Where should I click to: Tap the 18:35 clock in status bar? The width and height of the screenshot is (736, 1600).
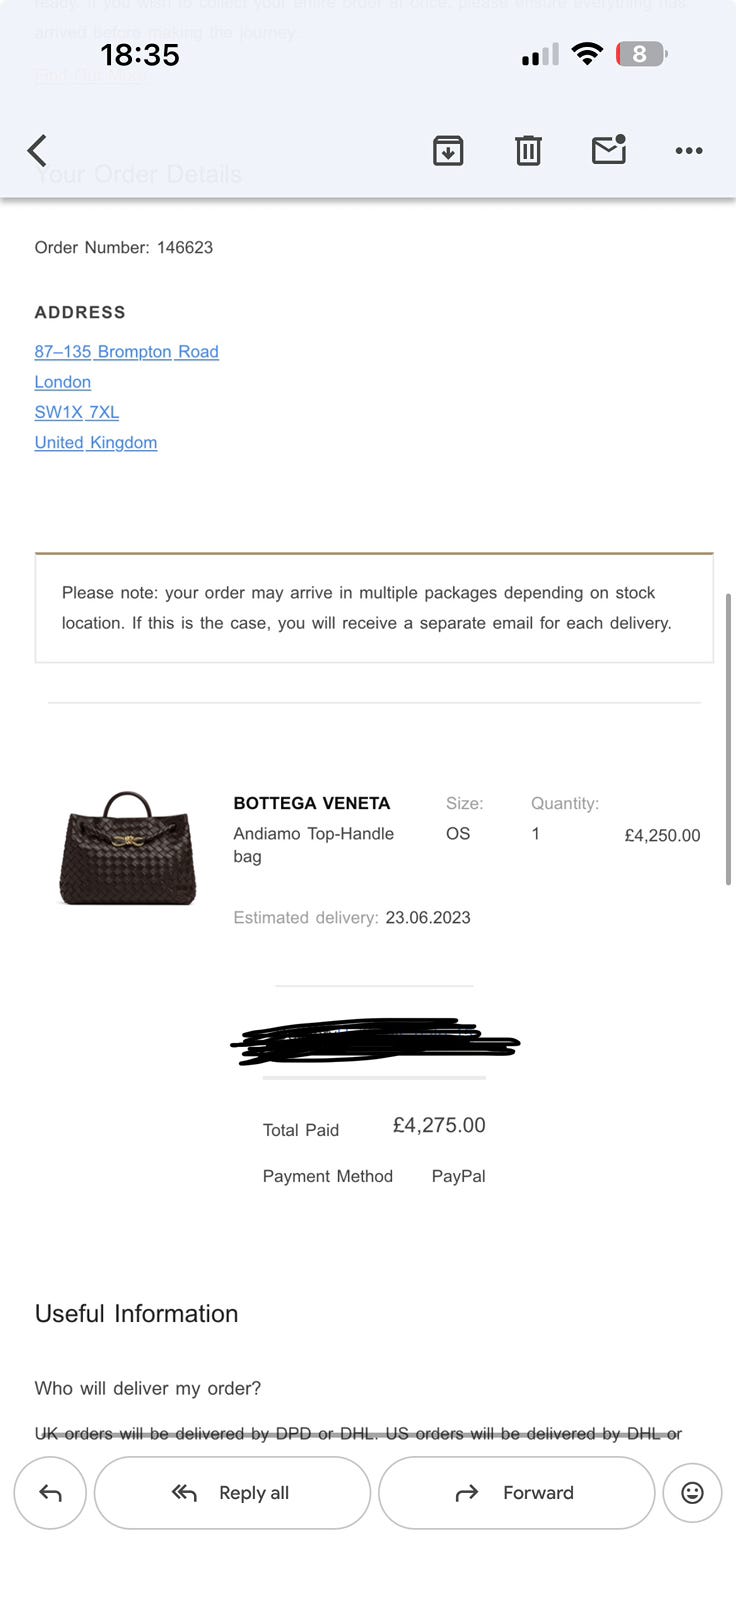point(140,55)
